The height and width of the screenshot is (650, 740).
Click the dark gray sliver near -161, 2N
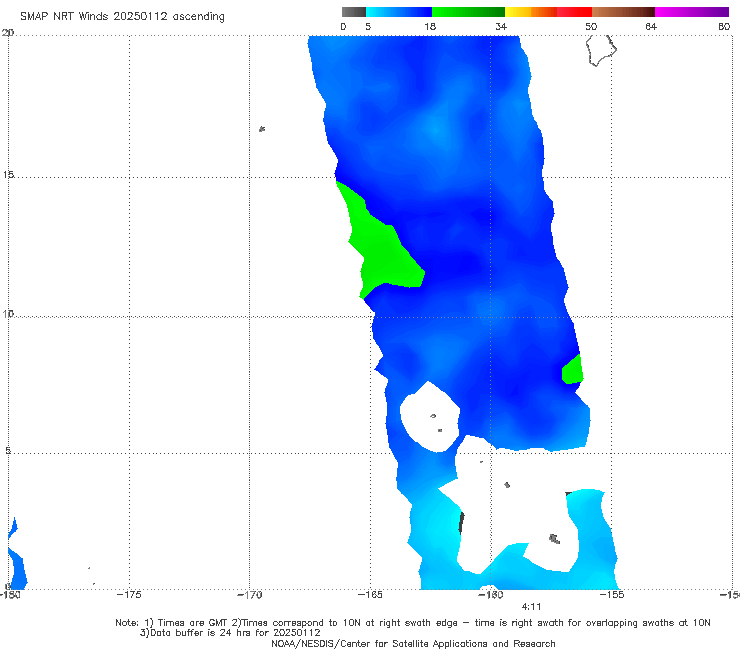pos(462,523)
